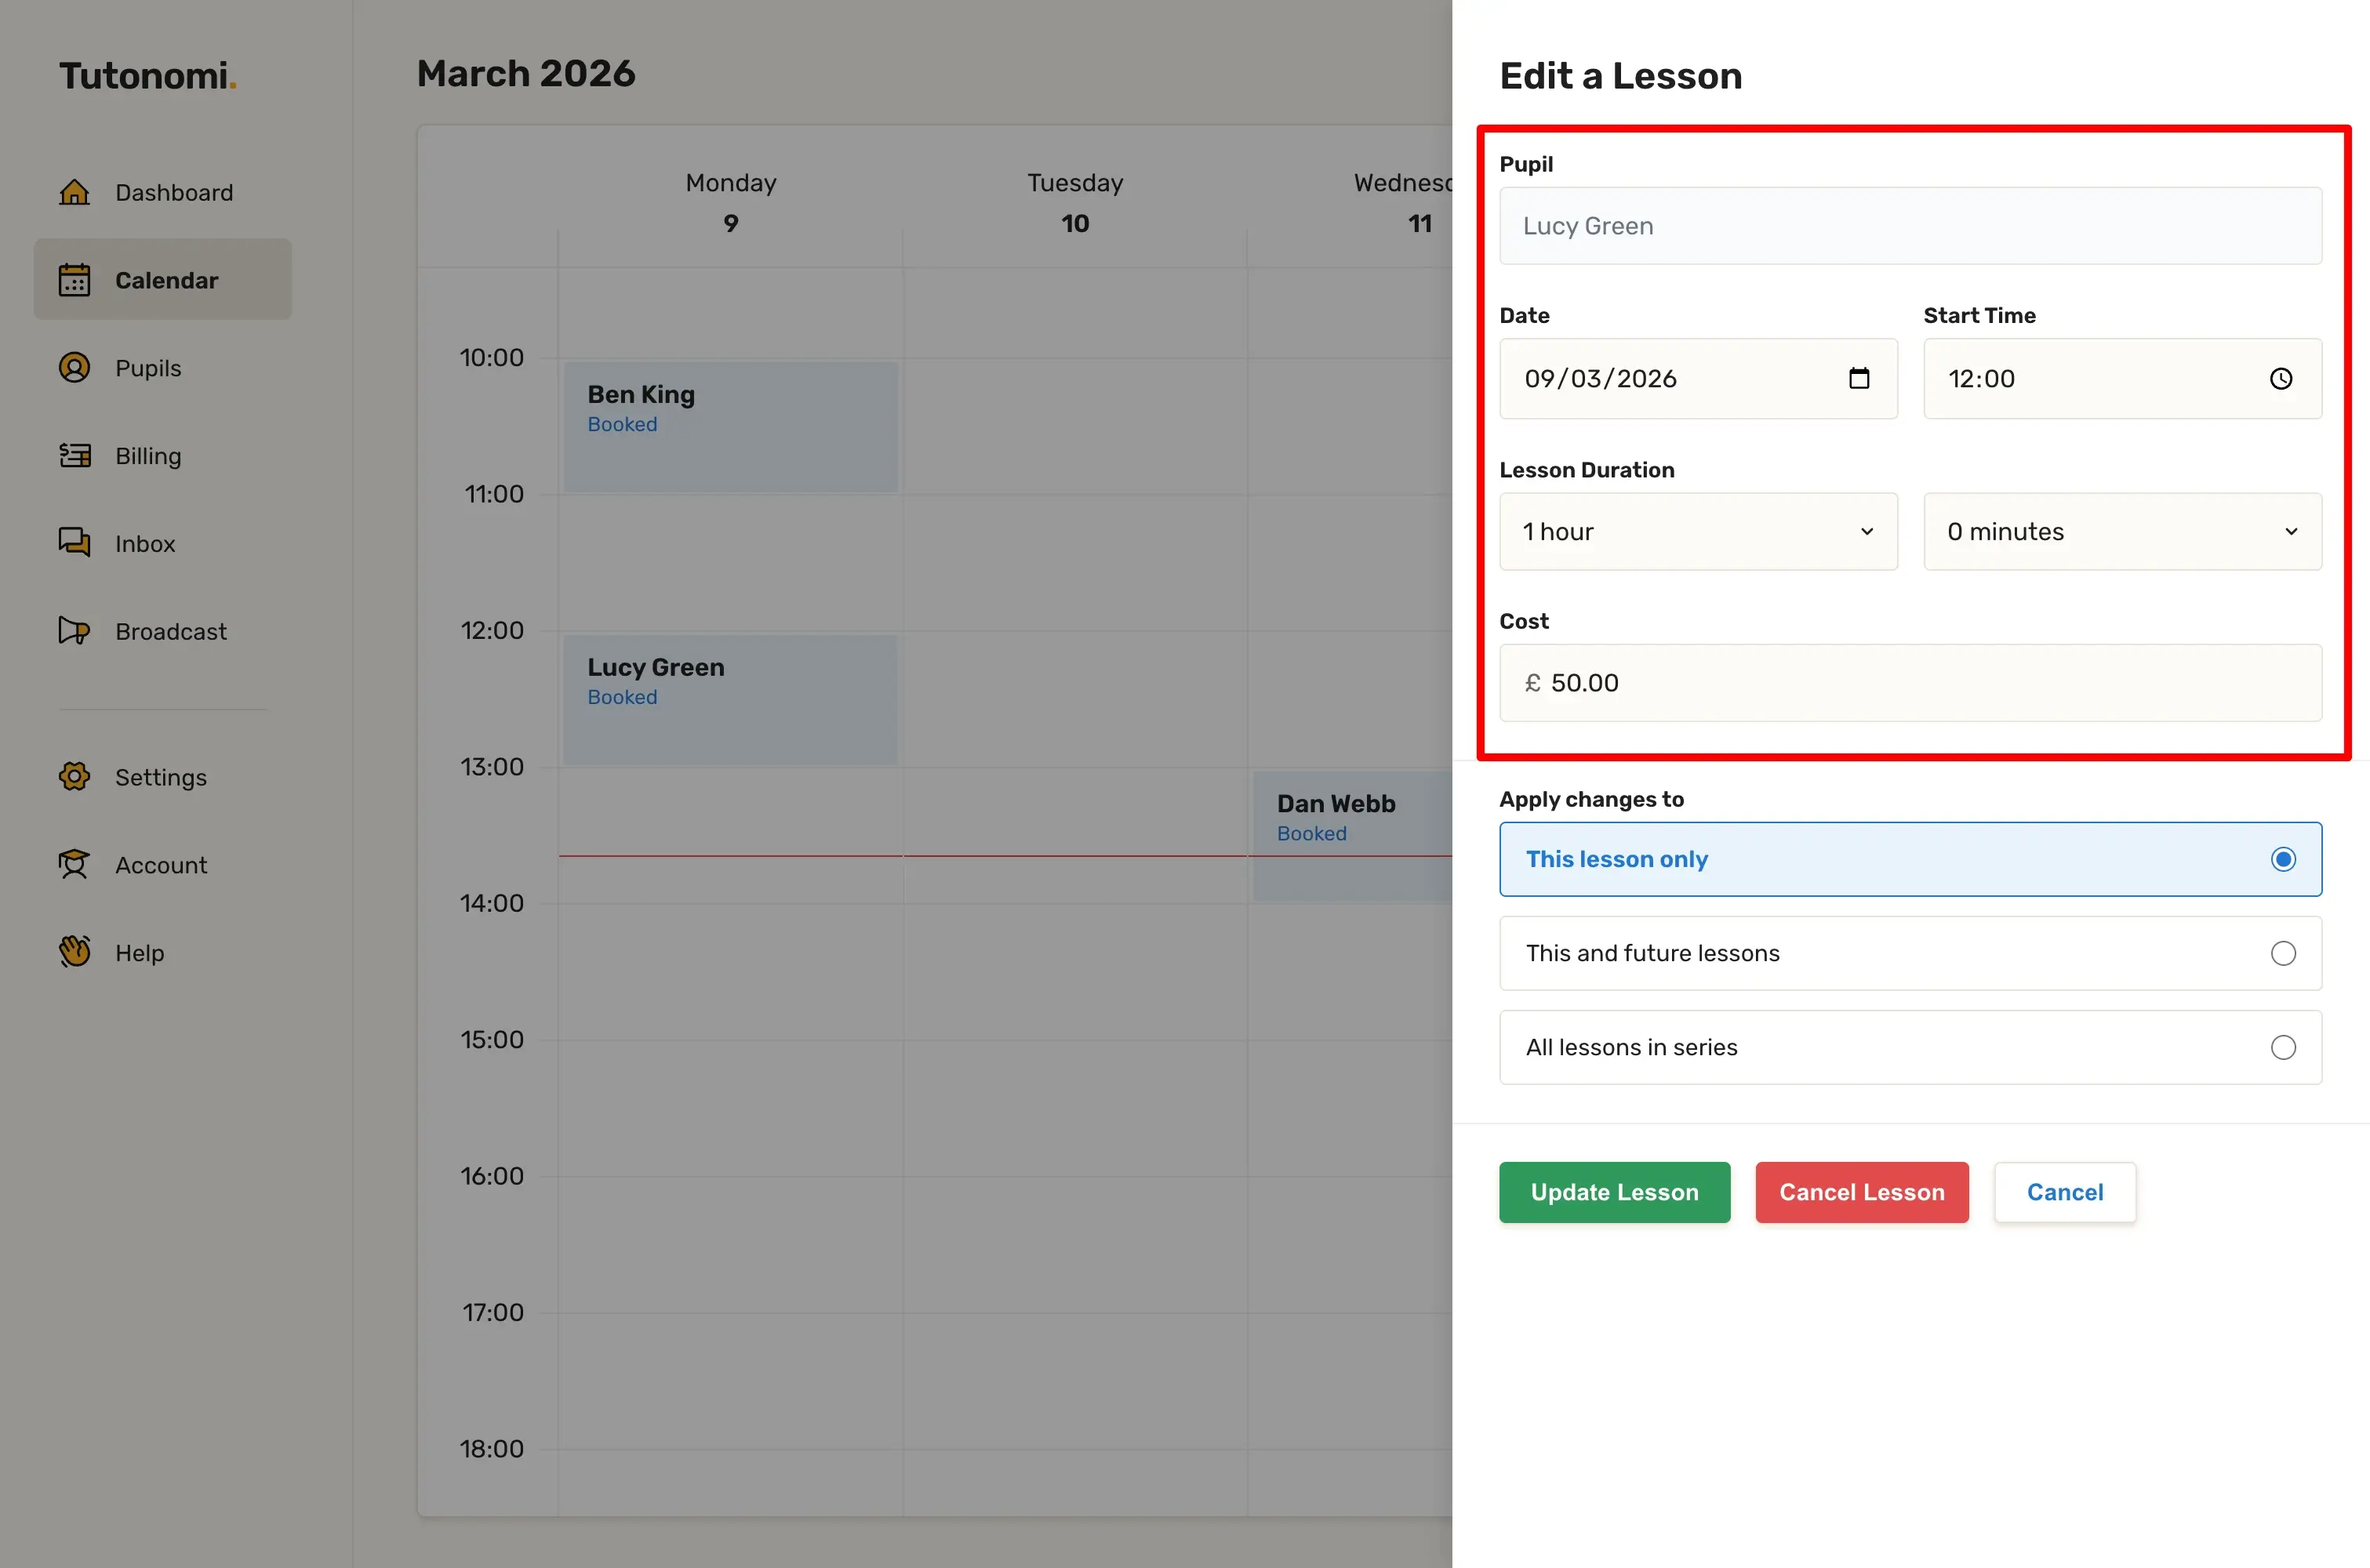Expand the '0 minutes' dropdown
This screenshot has height=1568, width=2370.
click(x=2121, y=532)
